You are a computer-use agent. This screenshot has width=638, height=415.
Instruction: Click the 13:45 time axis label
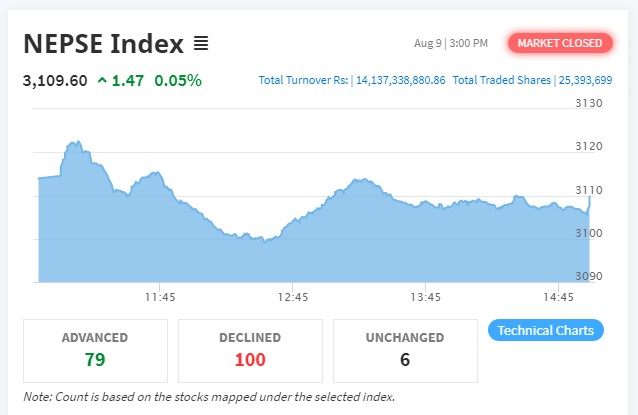[426, 297]
